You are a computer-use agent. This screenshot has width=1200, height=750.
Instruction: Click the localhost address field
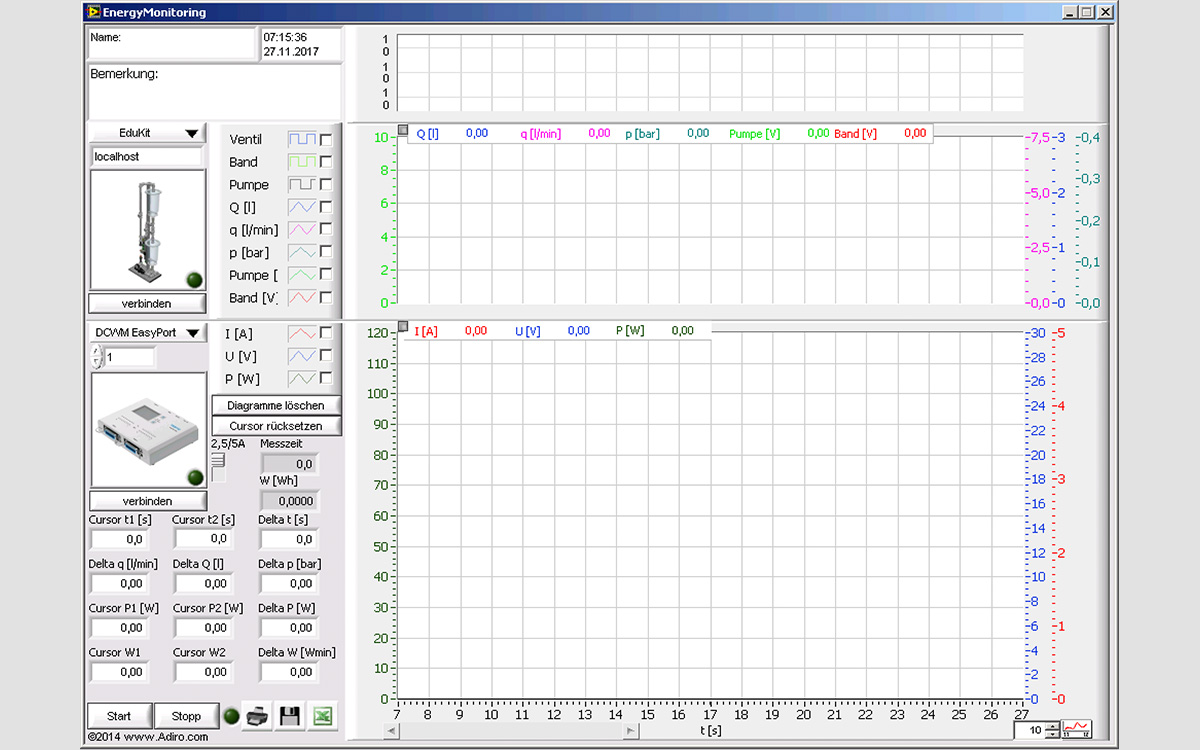click(x=146, y=157)
